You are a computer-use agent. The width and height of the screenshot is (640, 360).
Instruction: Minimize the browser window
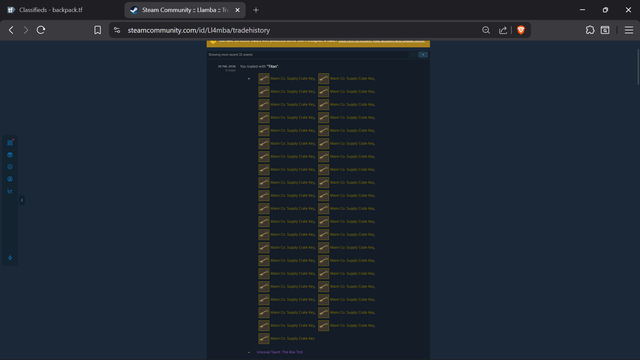[582, 10]
